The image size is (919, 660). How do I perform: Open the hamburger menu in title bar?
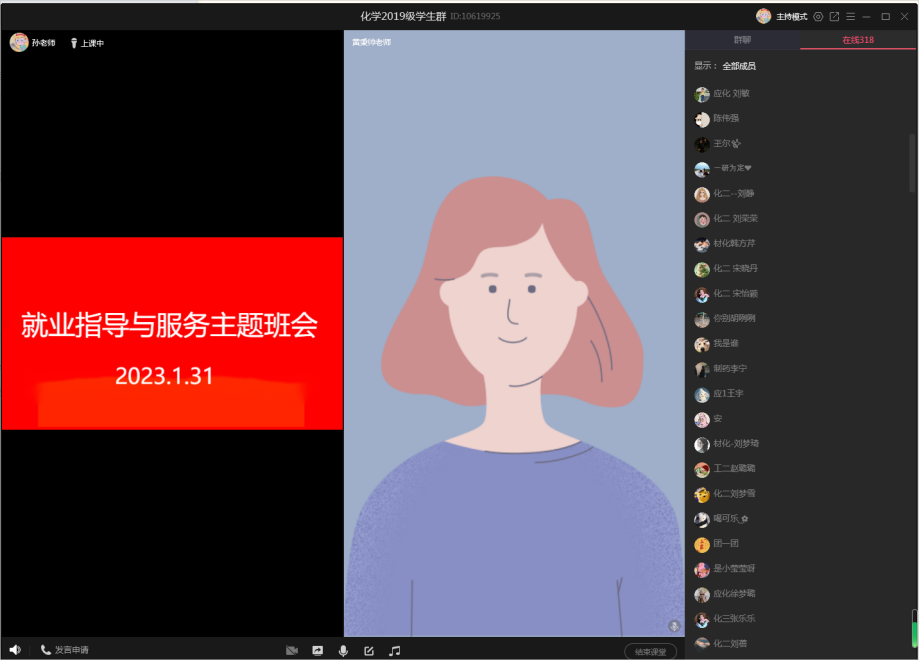point(850,17)
